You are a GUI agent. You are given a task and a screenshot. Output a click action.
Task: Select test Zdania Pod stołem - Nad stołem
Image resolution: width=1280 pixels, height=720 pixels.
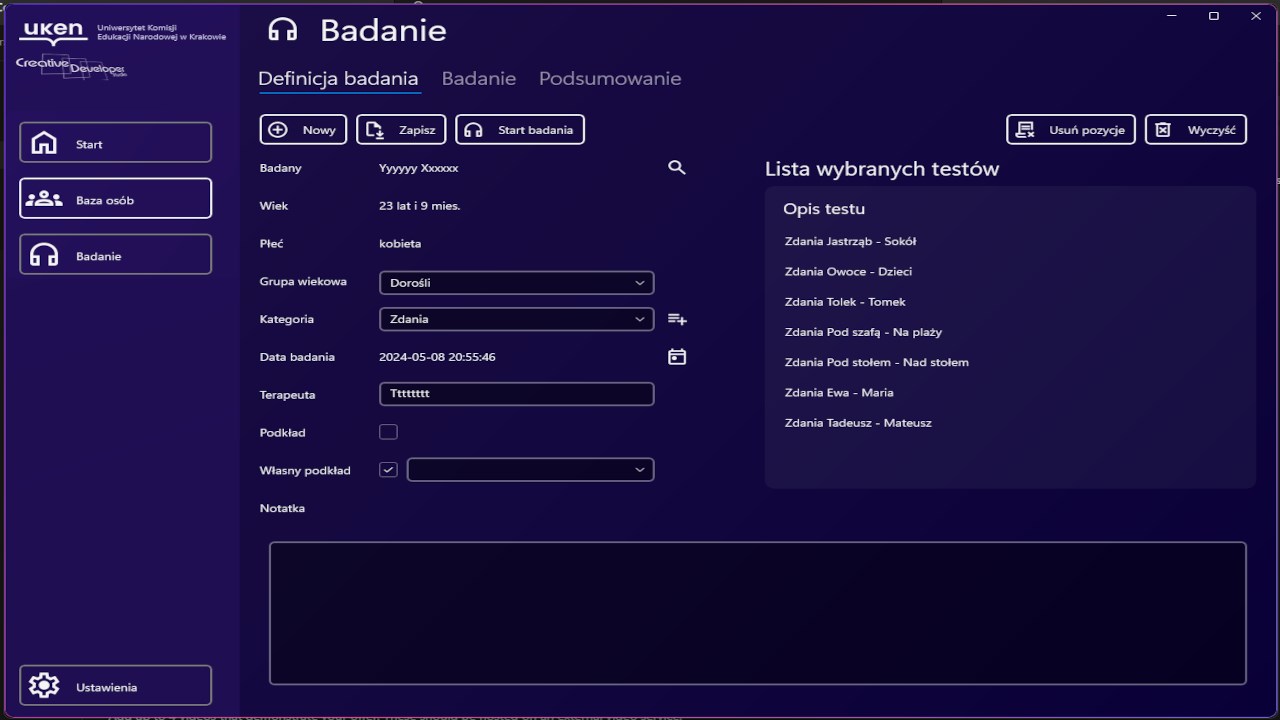(876, 362)
